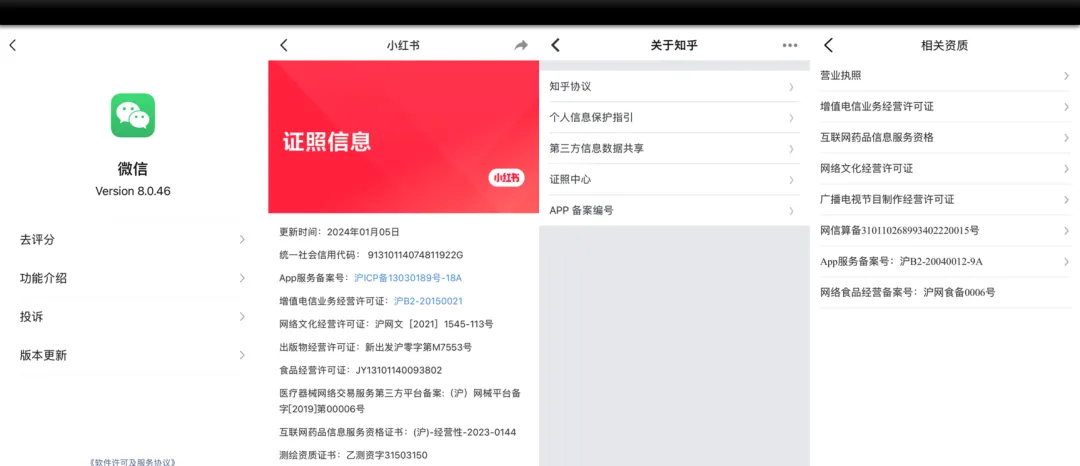Tap 网信算备310110268993402220015号 text
Screen dimensions: 1080x466
tap(900, 231)
